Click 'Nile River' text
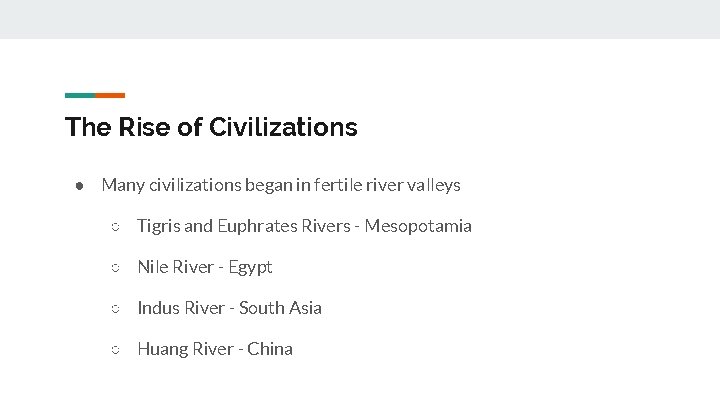720x405 pixels. coord(176,267)
